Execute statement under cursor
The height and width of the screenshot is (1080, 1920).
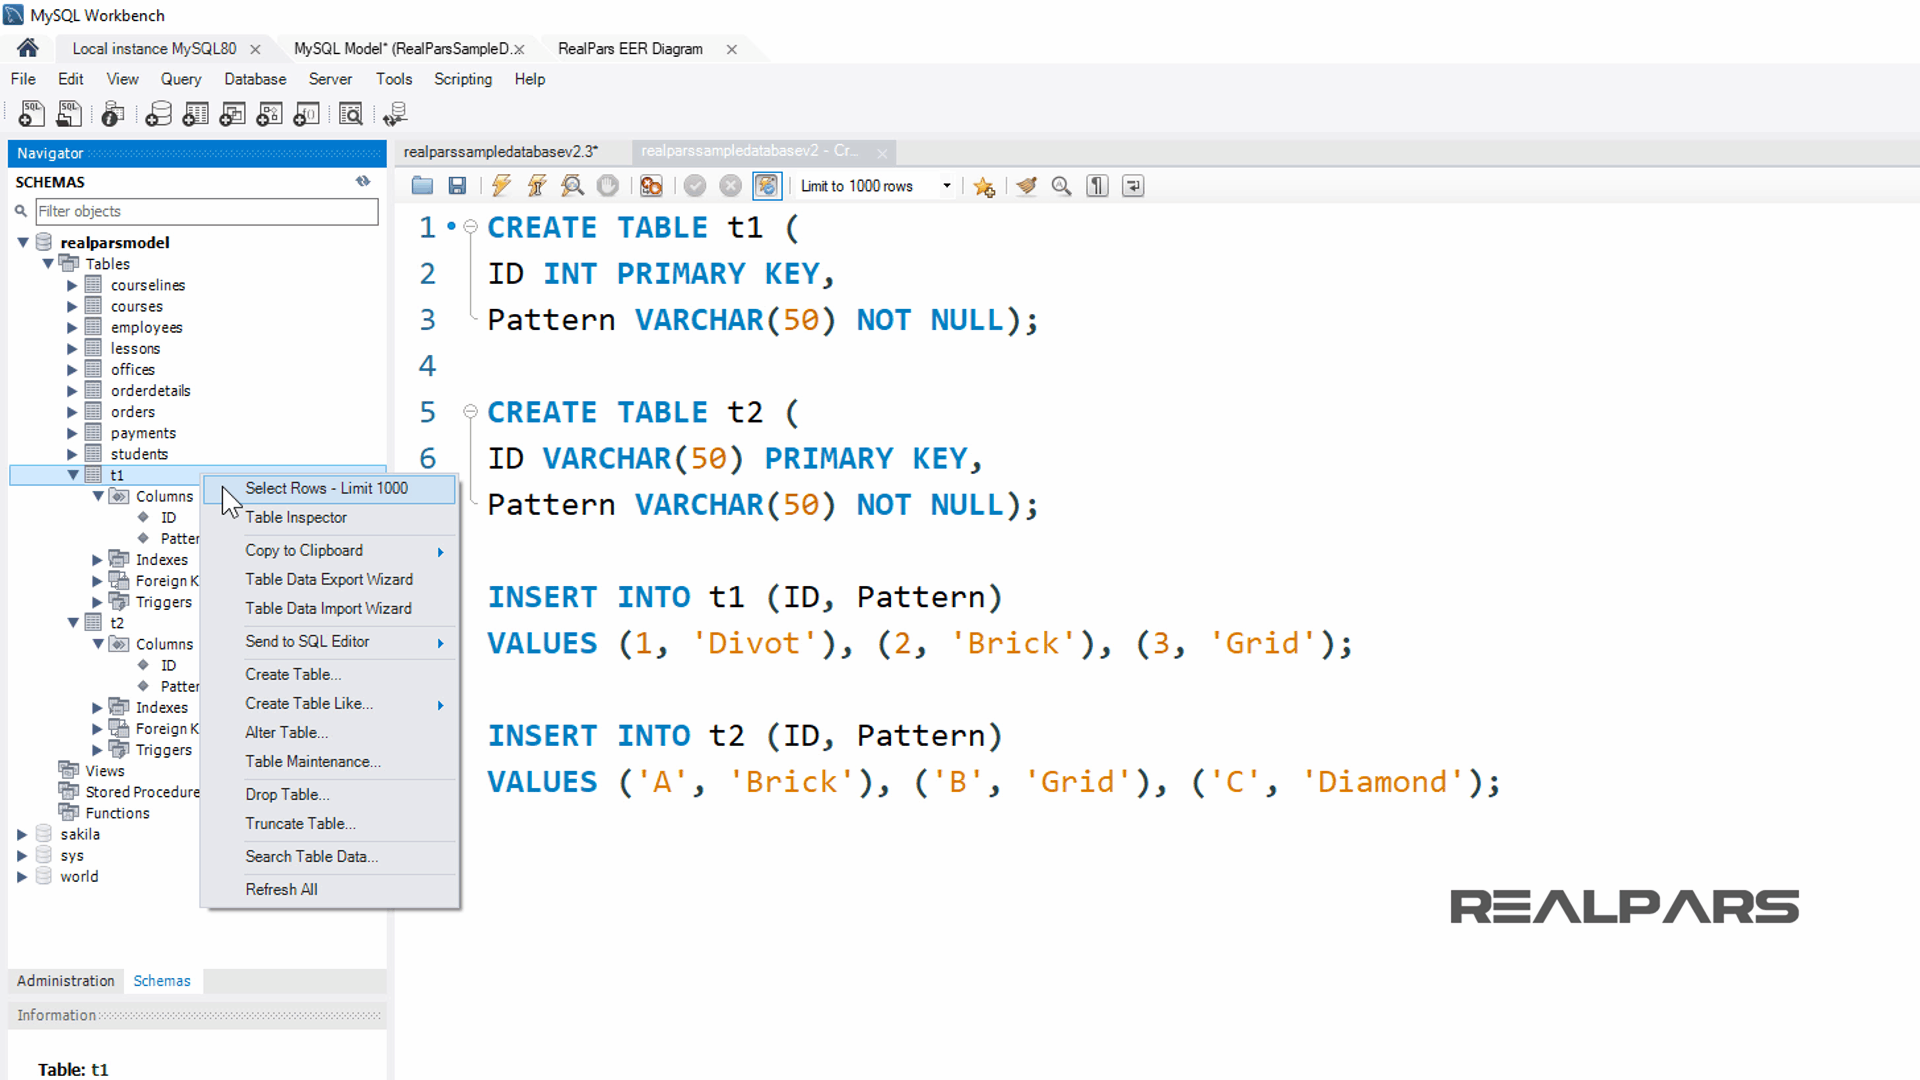click(x=537, y=186)
